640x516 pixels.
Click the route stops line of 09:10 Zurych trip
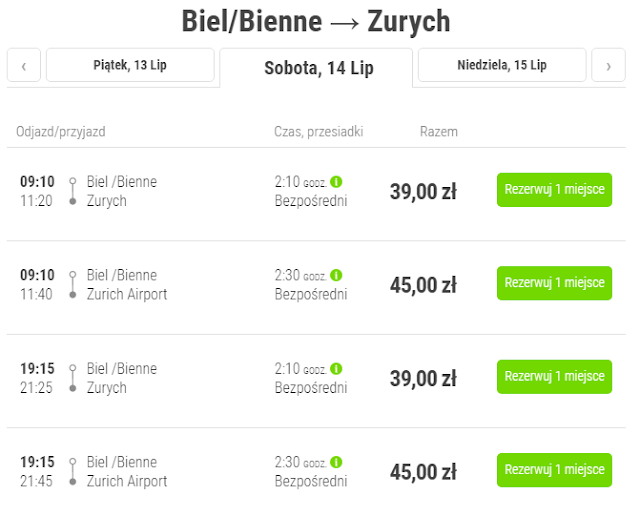tap(72, 191)
